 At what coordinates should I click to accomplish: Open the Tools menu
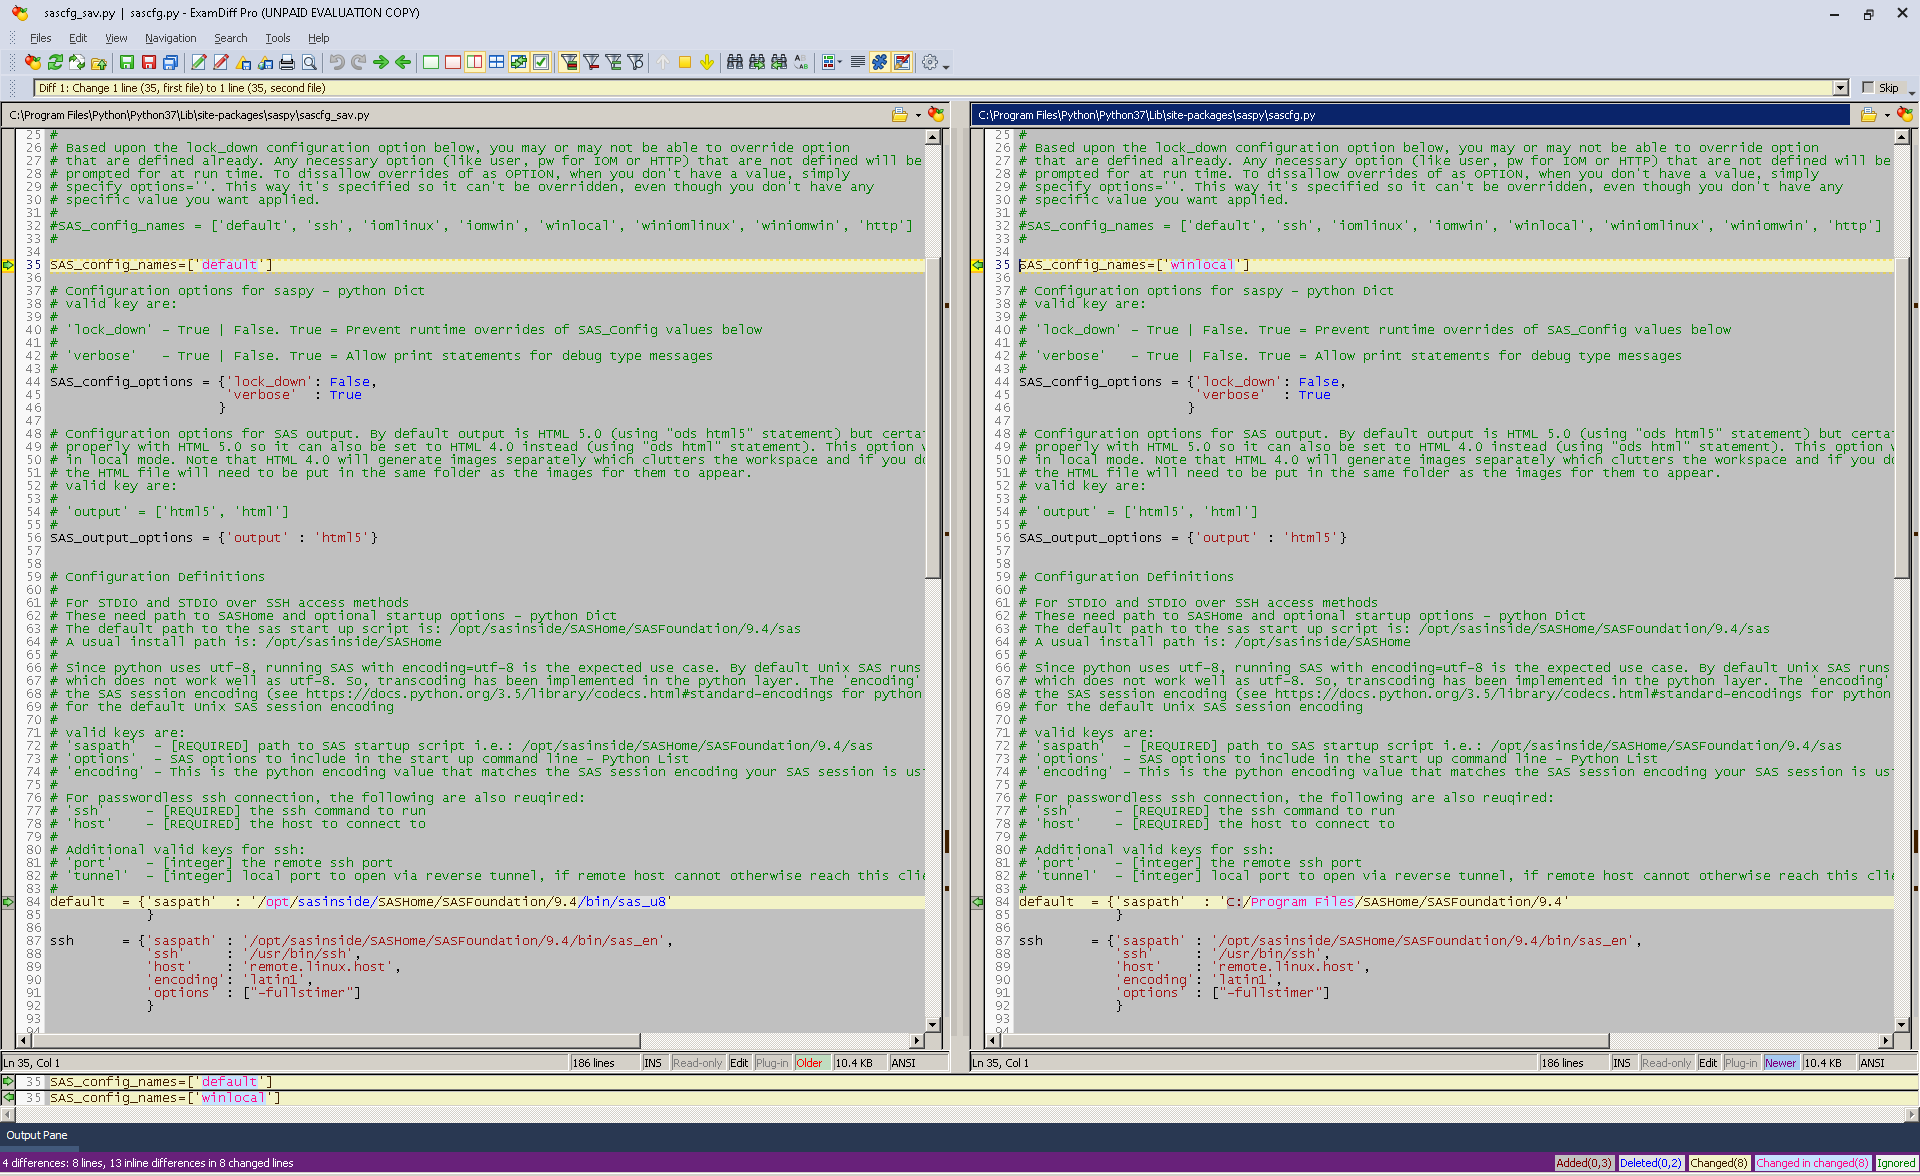277,38
